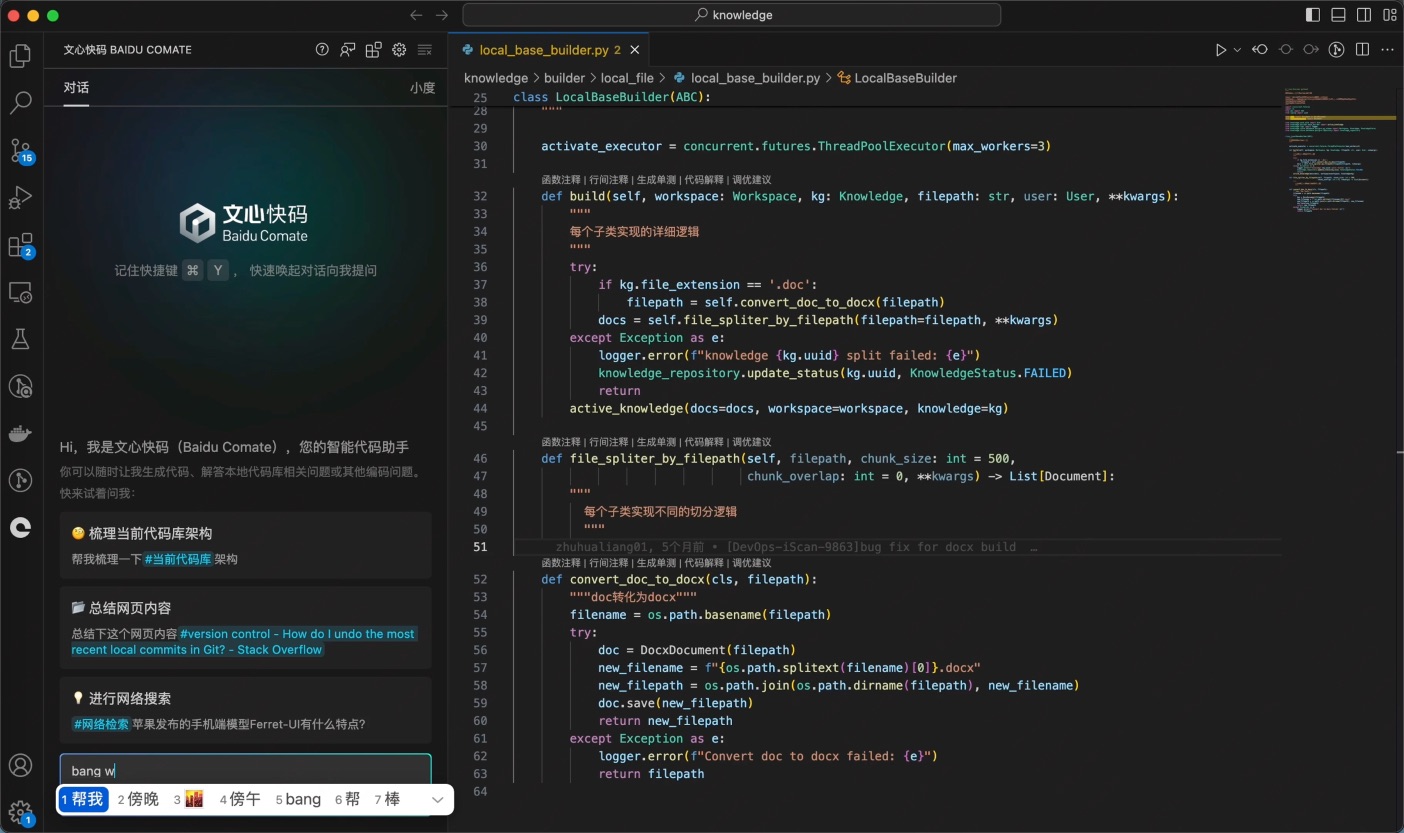Split the editor right
This screenshot has width=1404, height=833.
[x=1362, y=49]
